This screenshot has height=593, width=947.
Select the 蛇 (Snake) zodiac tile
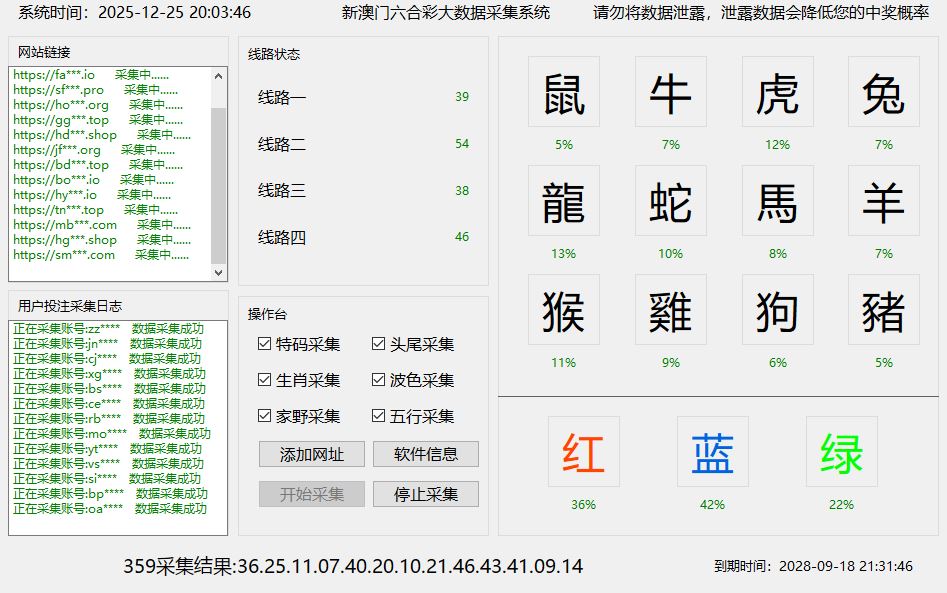coord(670,200)
